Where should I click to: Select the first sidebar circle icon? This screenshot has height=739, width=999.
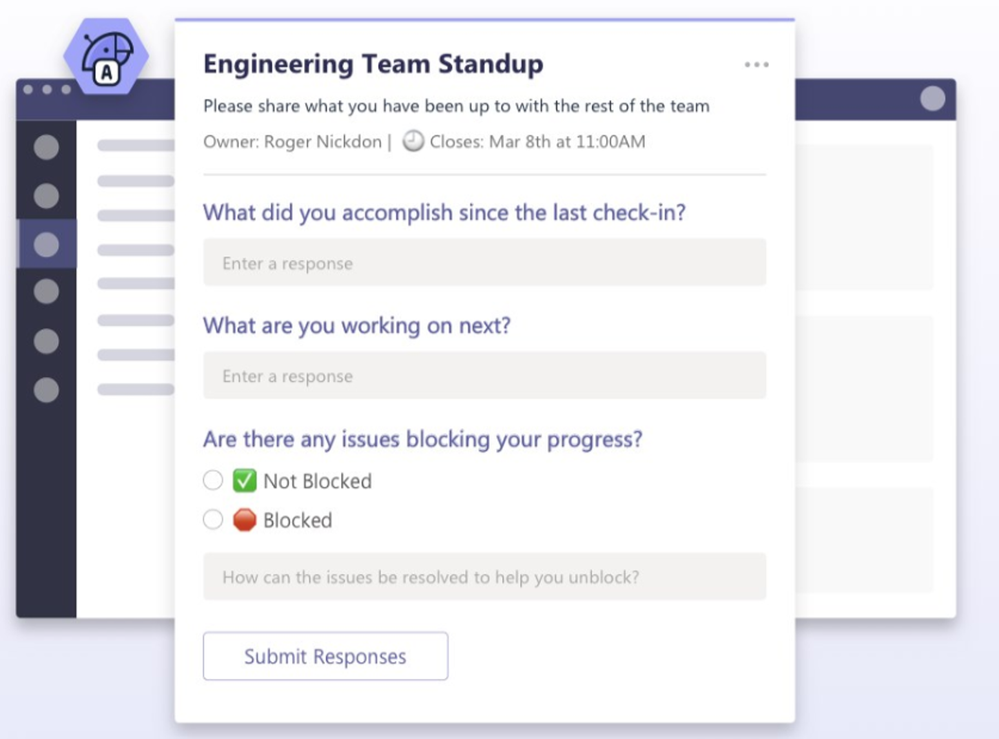tap(46, 147)
